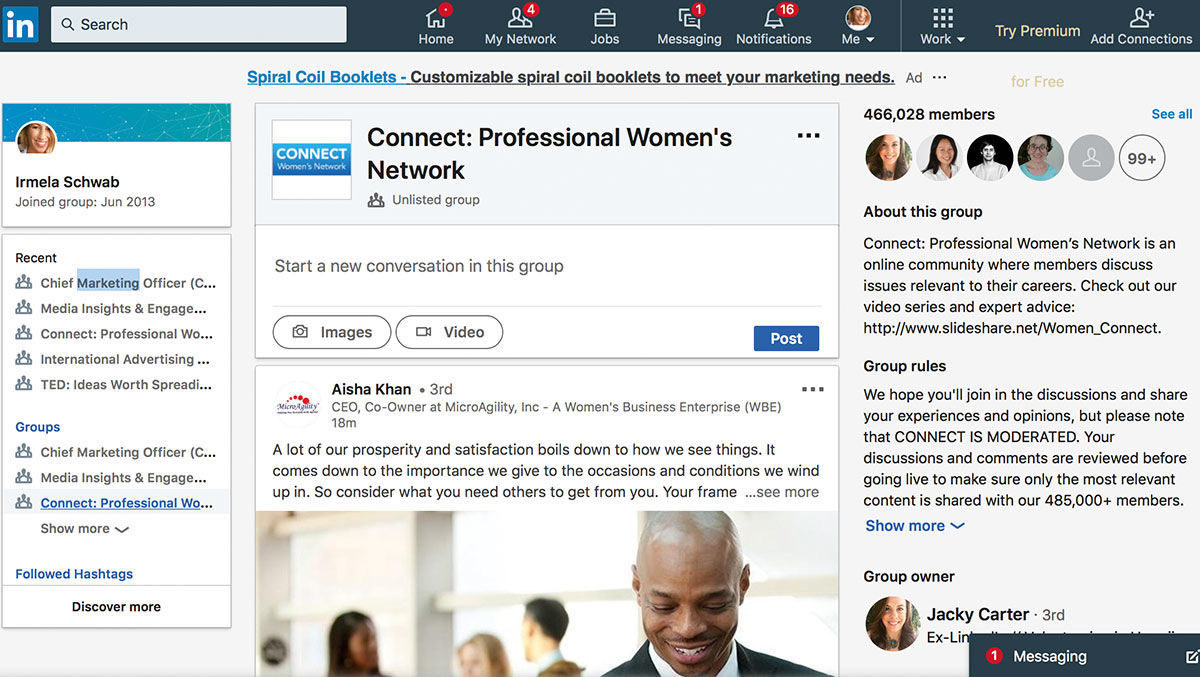This screenshot has width=1200, height=677.
Task: Open Aisha Khan's profile name
Action: coord(372,389)
